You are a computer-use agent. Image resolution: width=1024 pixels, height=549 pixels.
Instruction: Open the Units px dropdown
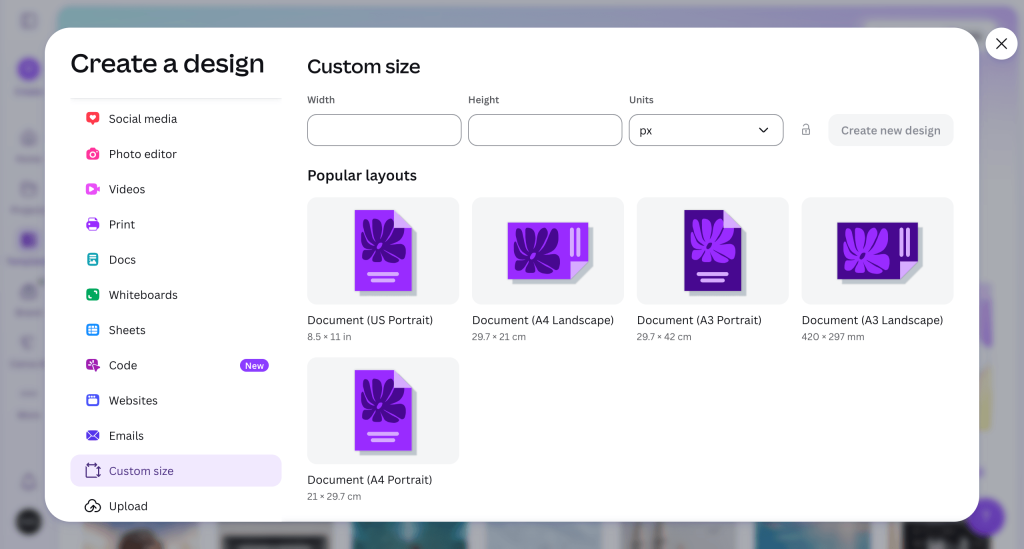coord(706,130)
